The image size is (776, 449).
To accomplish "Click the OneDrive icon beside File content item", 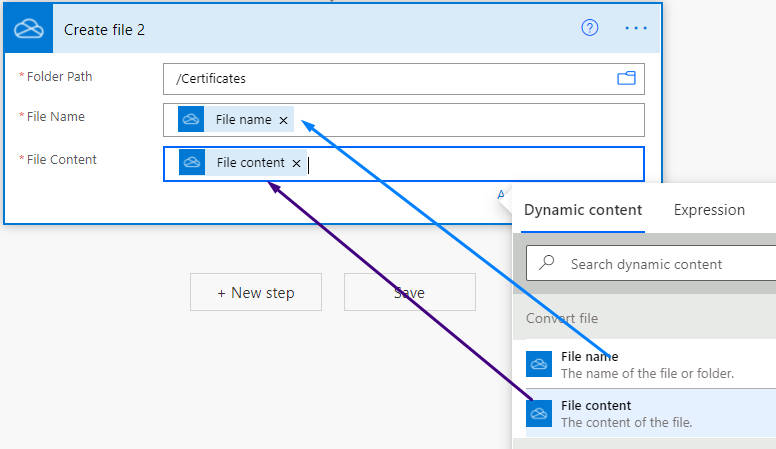I will [x=538, y=413].
